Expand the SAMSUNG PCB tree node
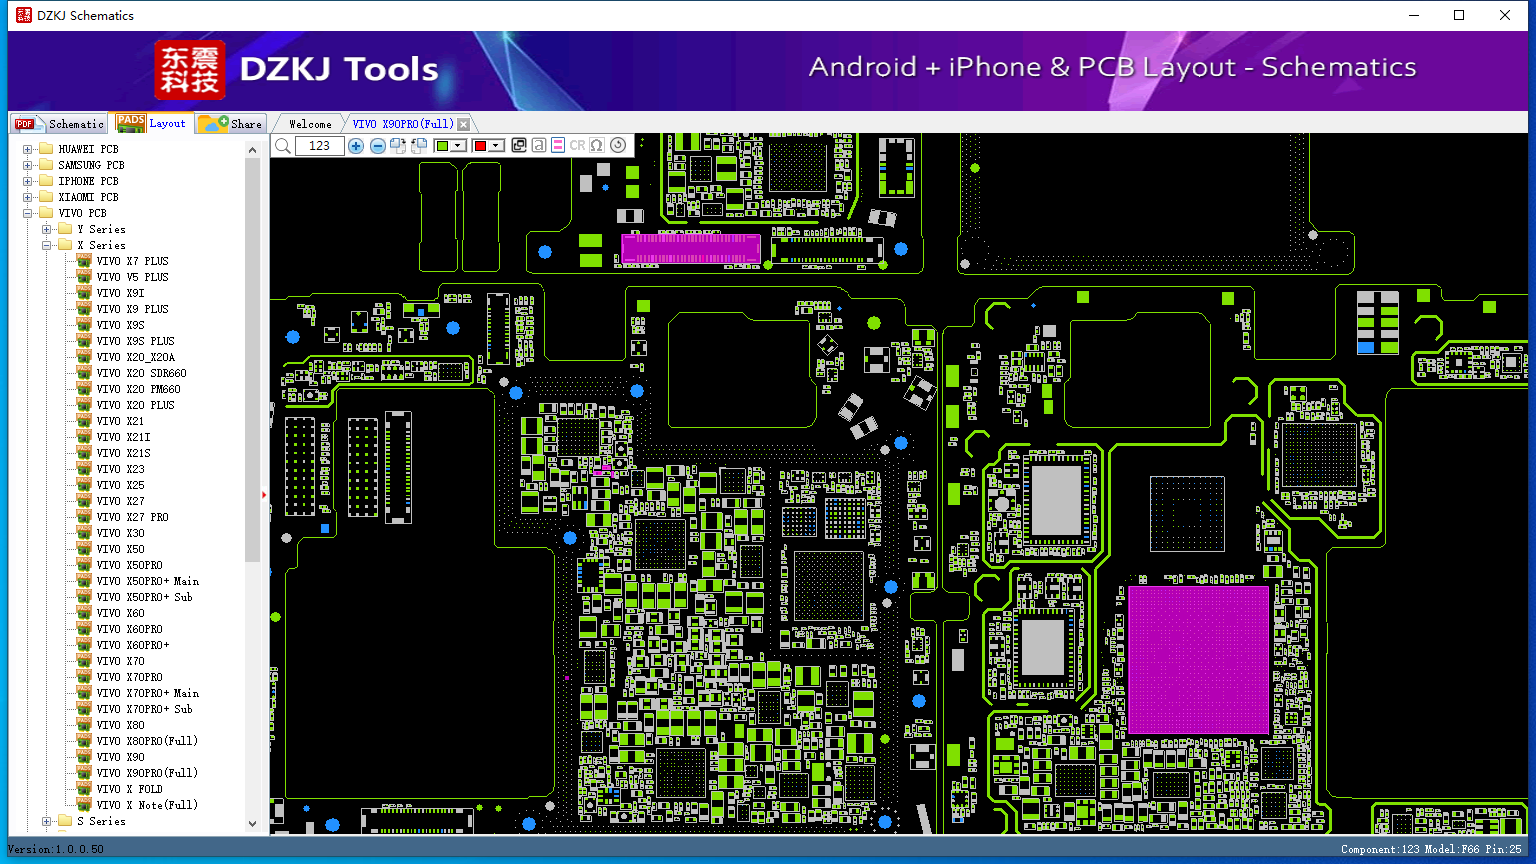This screenshot has height=864, width=1536. pos(28,165)
